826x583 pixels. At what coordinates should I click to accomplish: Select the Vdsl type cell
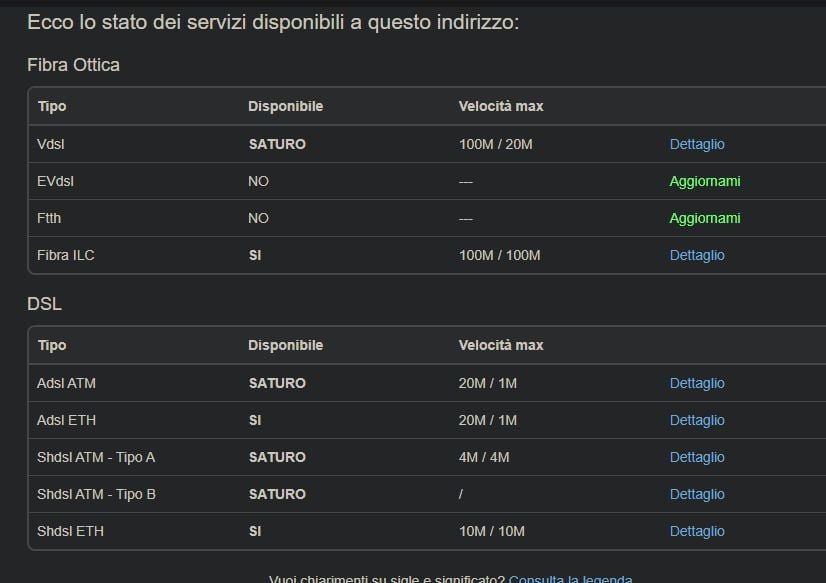pyautogui.click(x=51, y=144)
